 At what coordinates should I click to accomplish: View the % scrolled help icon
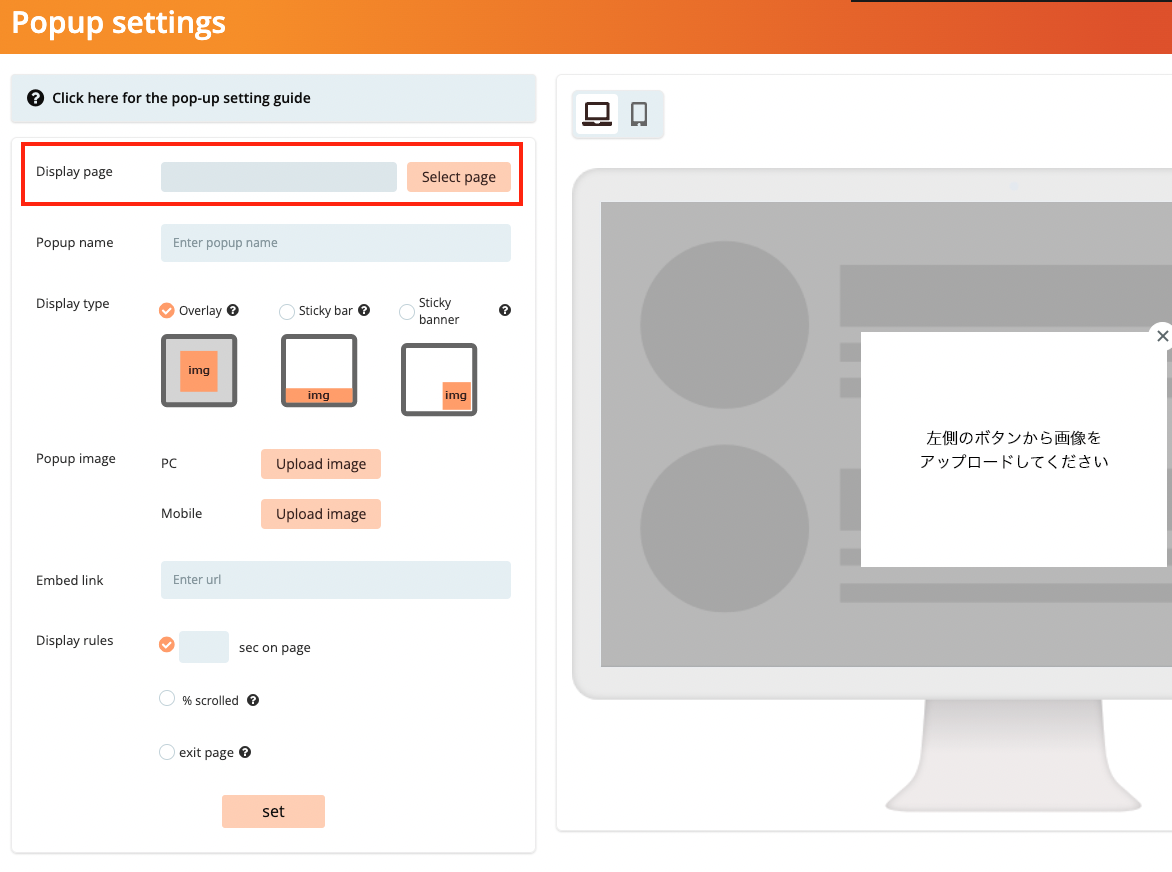pyautogui.click(x=252, y=699)
